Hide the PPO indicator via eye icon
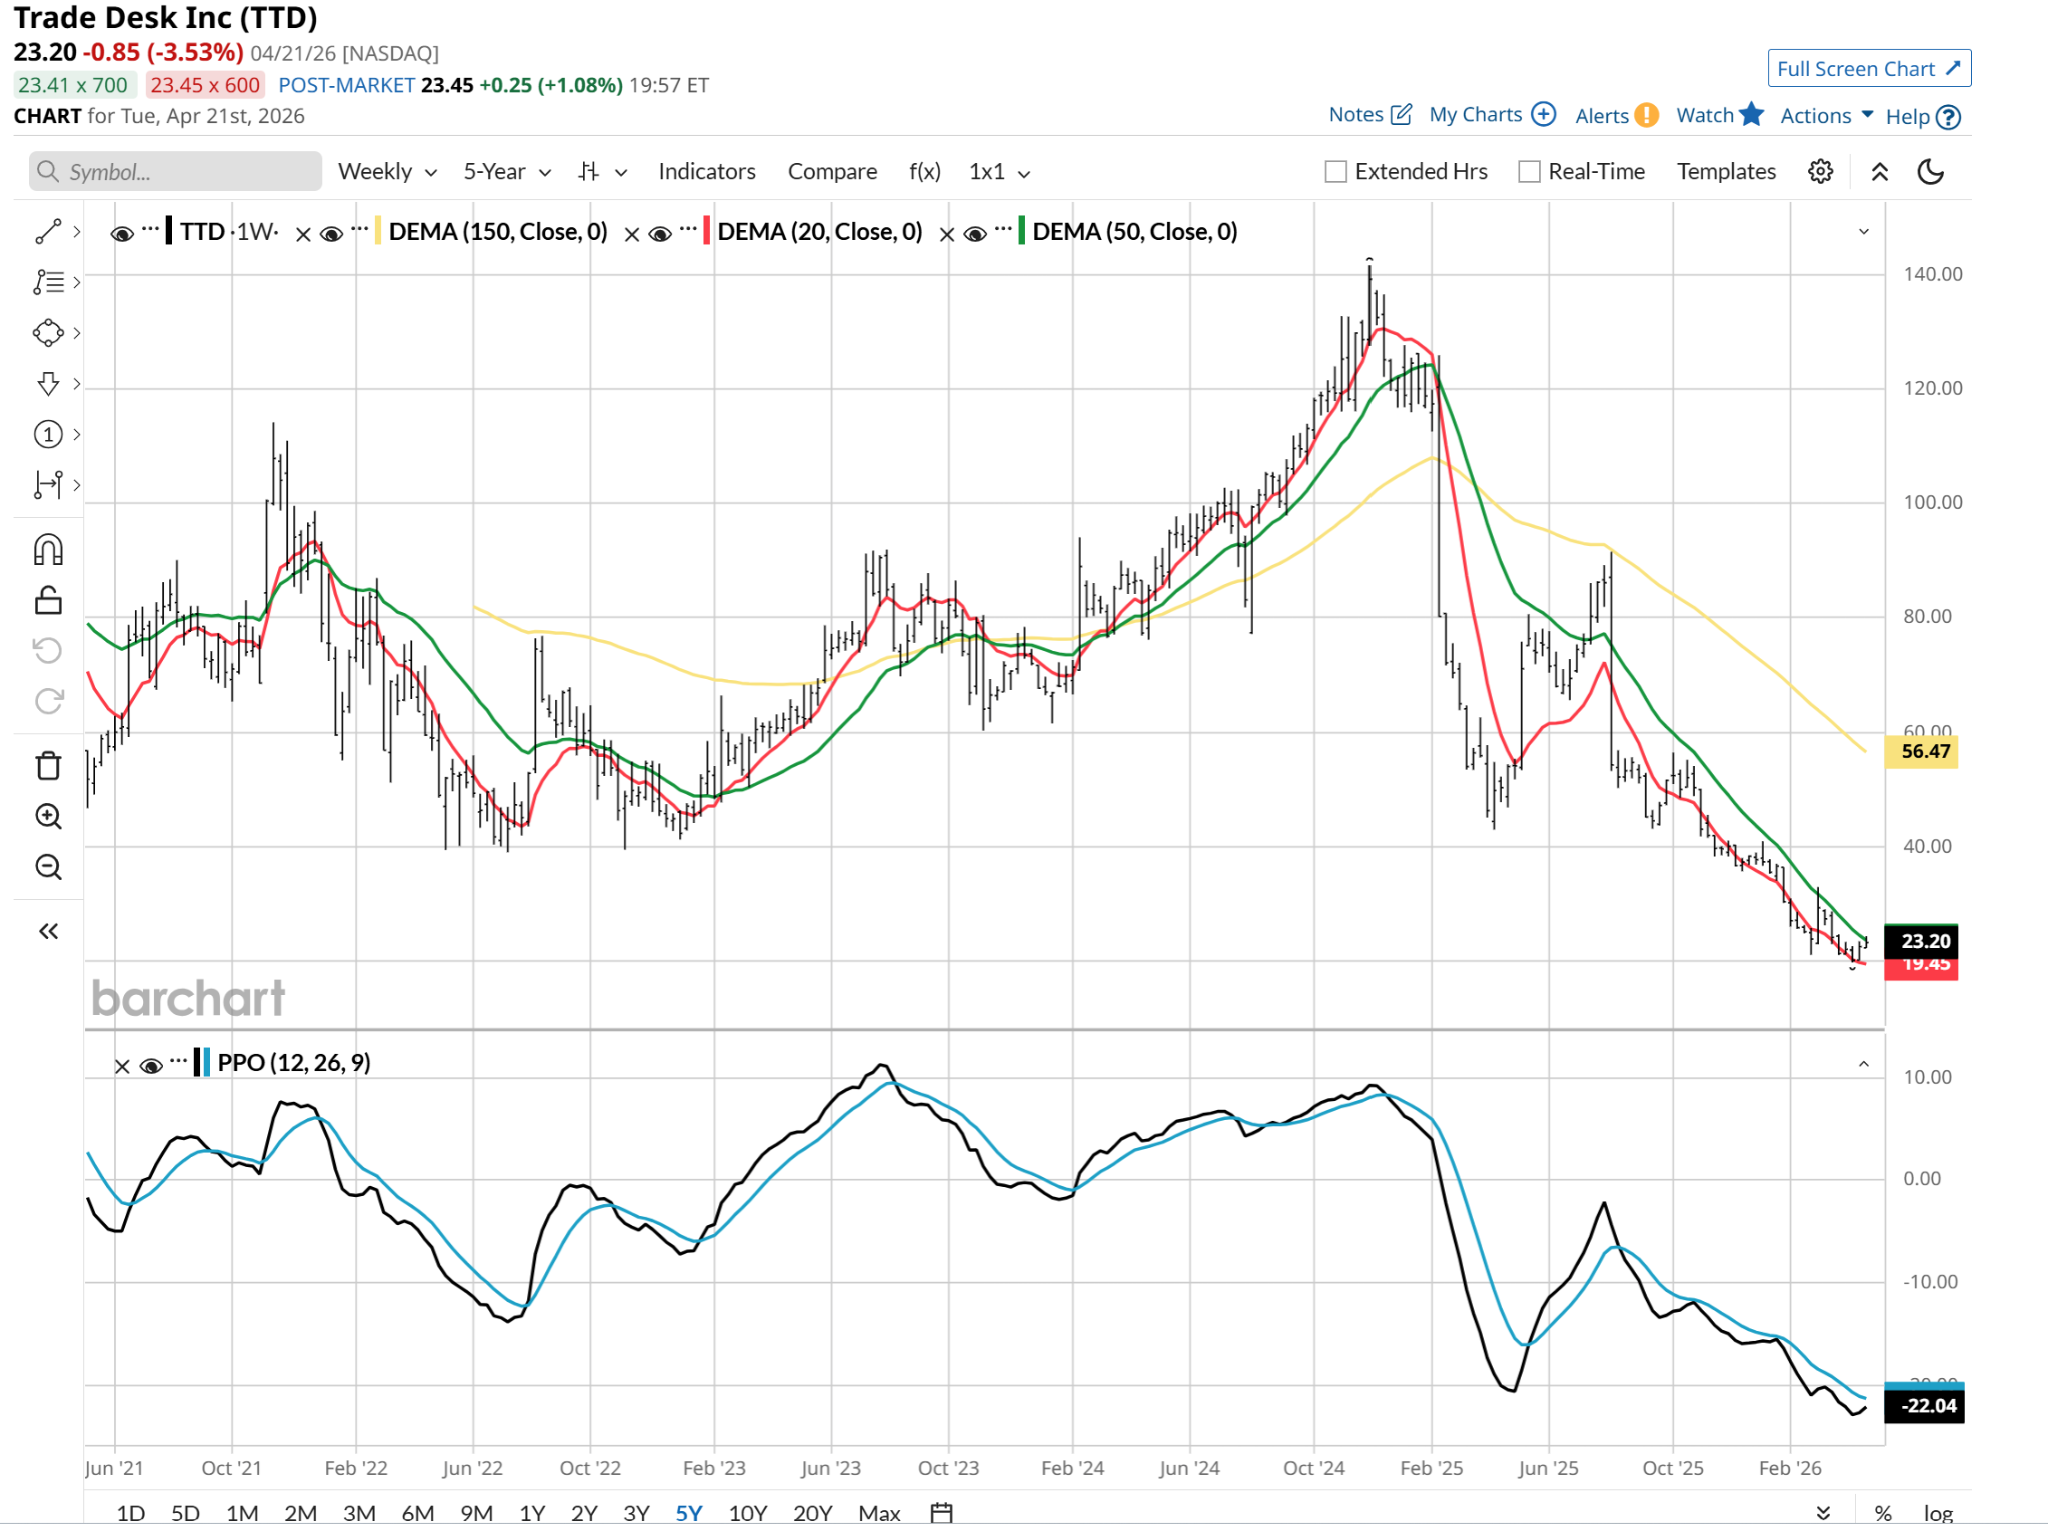Screen dimensions: 2048x1524 151,1065
